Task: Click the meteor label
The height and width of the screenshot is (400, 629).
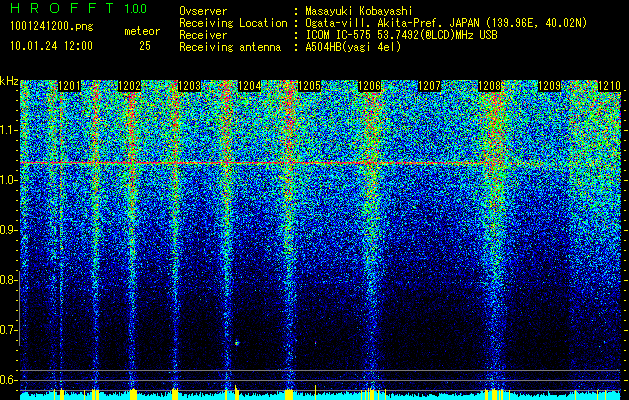Action: pyautogui.click(x=142, y=31)
